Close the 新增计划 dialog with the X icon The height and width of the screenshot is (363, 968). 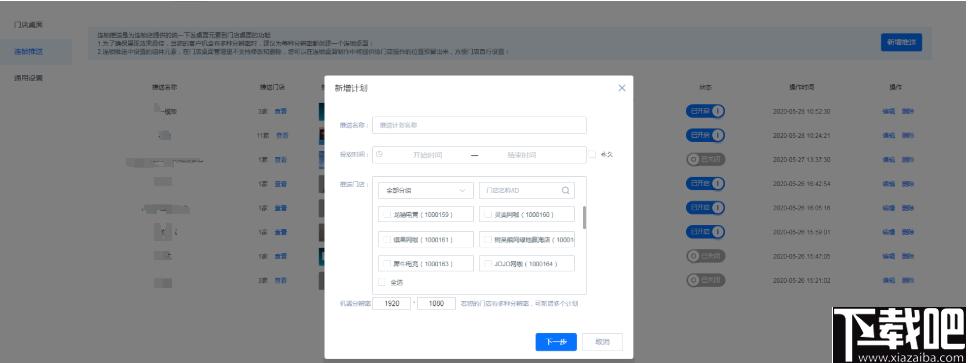click(622, 88)
